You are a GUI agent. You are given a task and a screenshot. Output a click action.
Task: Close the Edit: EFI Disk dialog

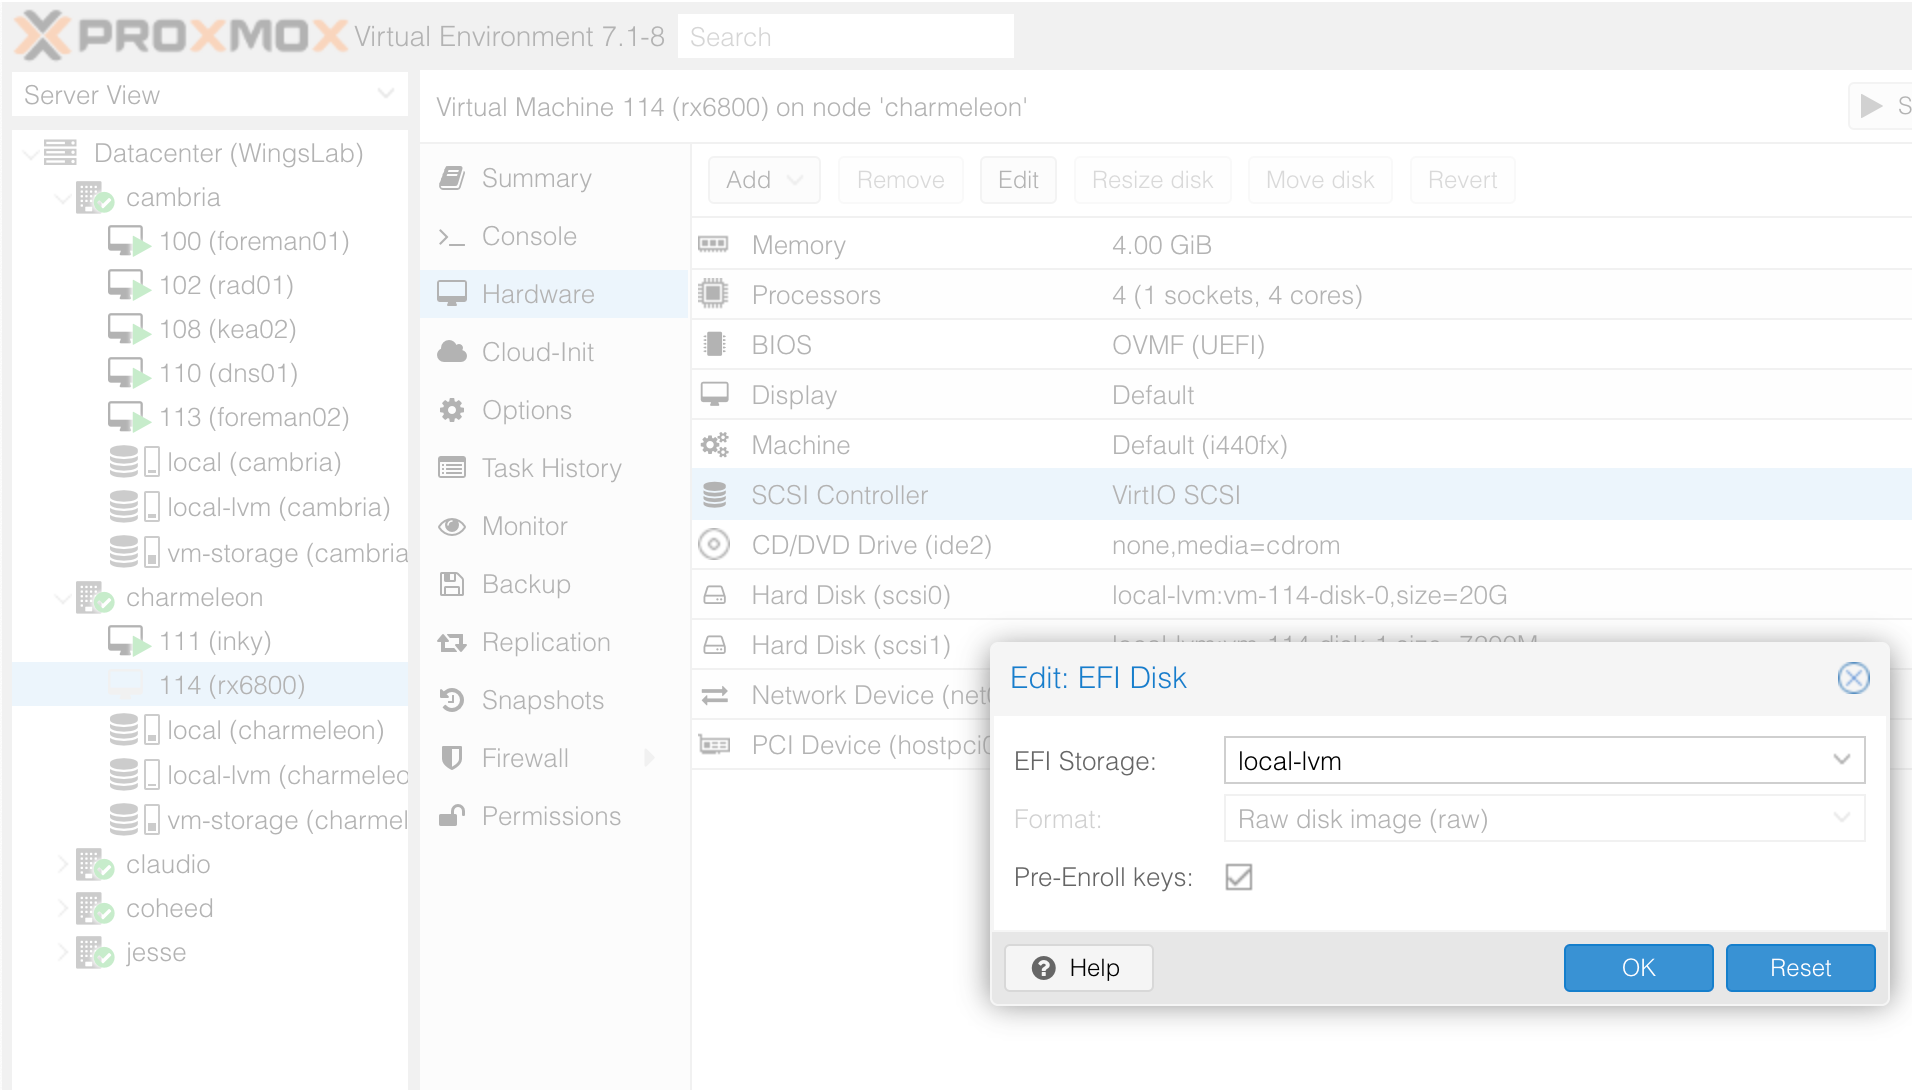1853,678
